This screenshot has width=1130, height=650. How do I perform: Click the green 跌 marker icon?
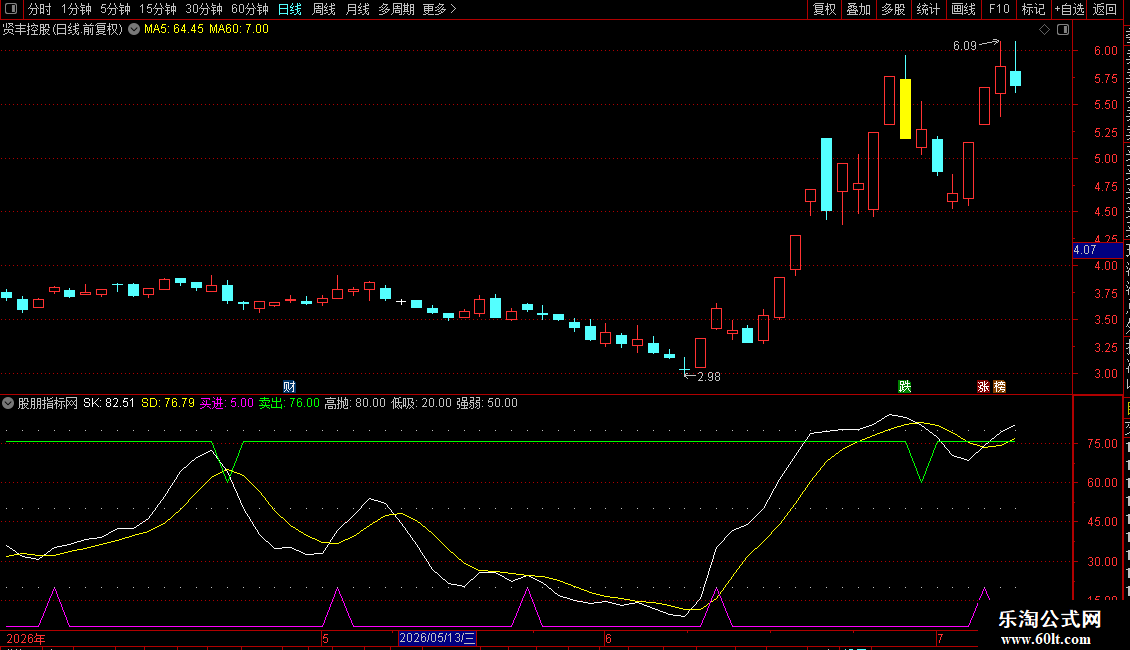coord(905,387)
